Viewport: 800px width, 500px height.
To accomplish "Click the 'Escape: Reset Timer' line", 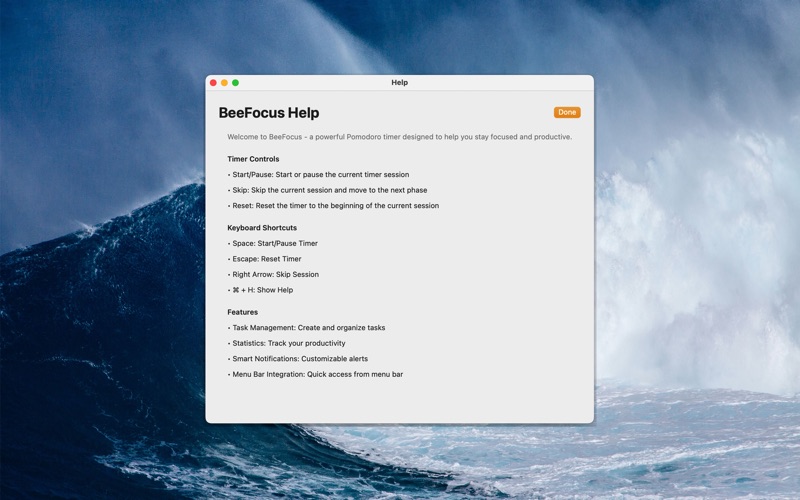I will (264, 259).
